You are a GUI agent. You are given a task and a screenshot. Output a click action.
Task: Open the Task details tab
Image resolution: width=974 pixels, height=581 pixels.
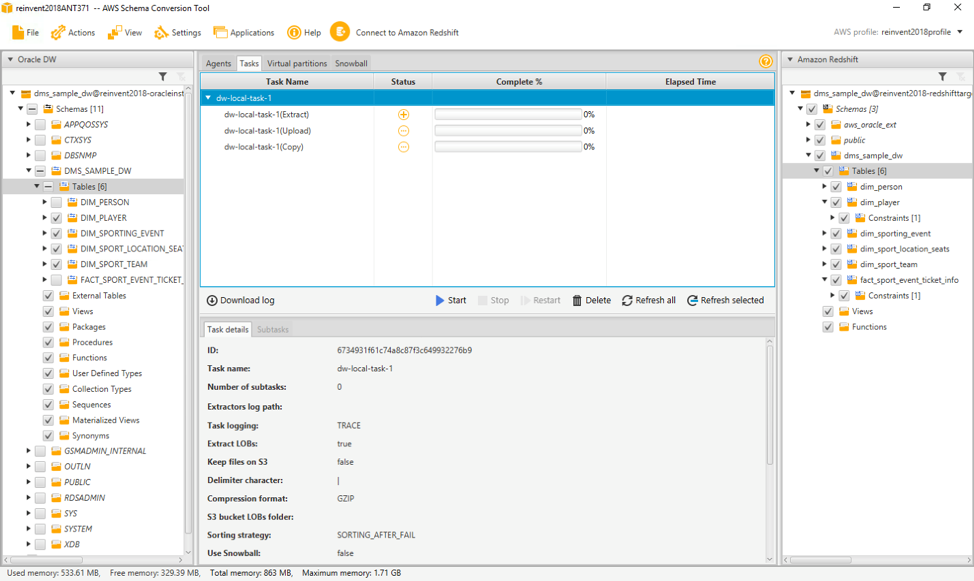tap(228, 329)
